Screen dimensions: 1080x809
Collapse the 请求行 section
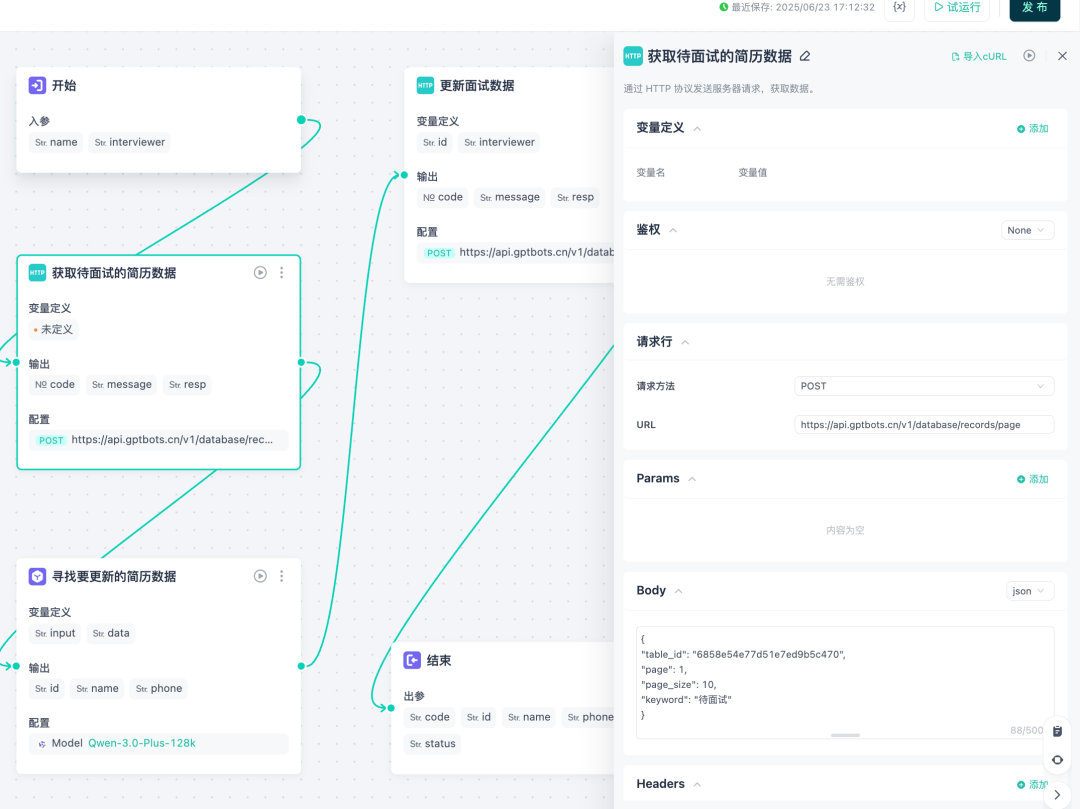(685, 342)
